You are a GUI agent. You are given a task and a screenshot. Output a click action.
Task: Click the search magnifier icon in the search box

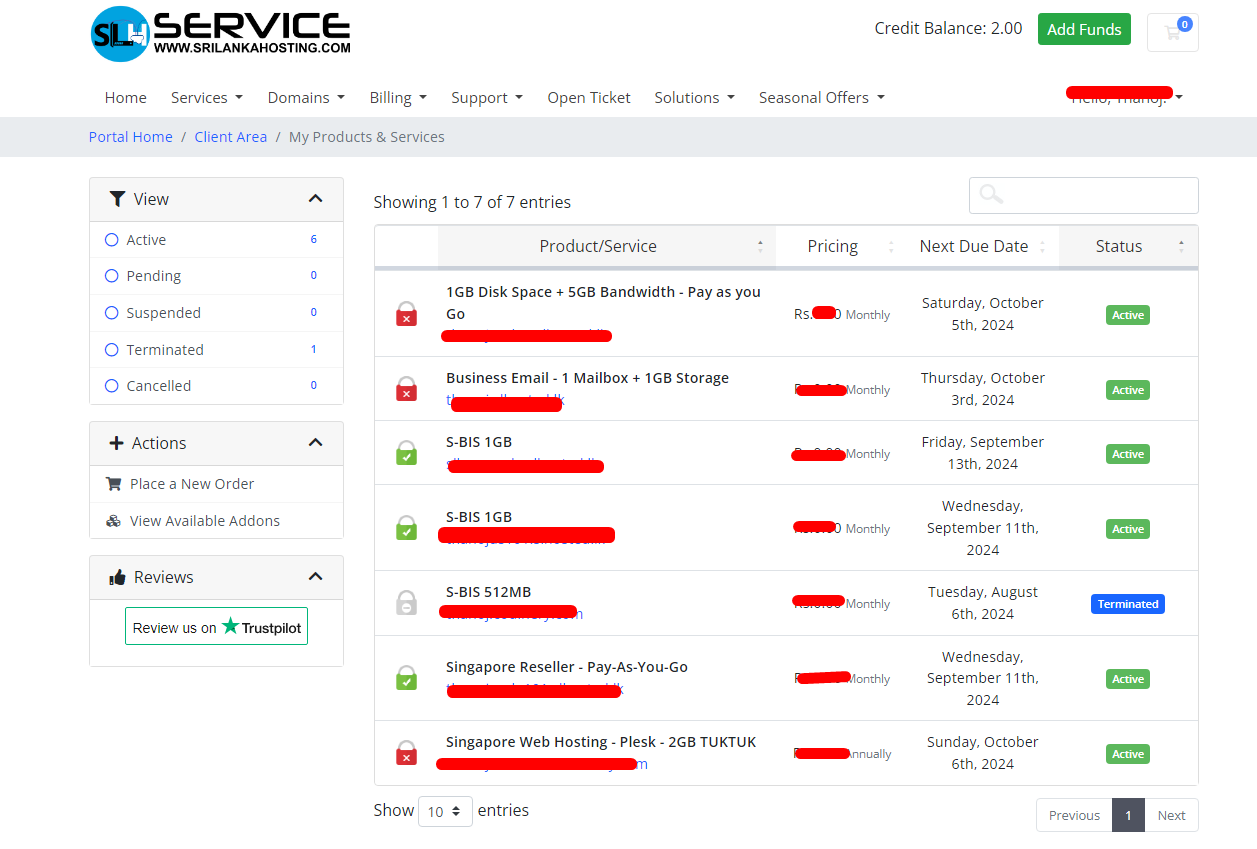[x=990, y=195]
